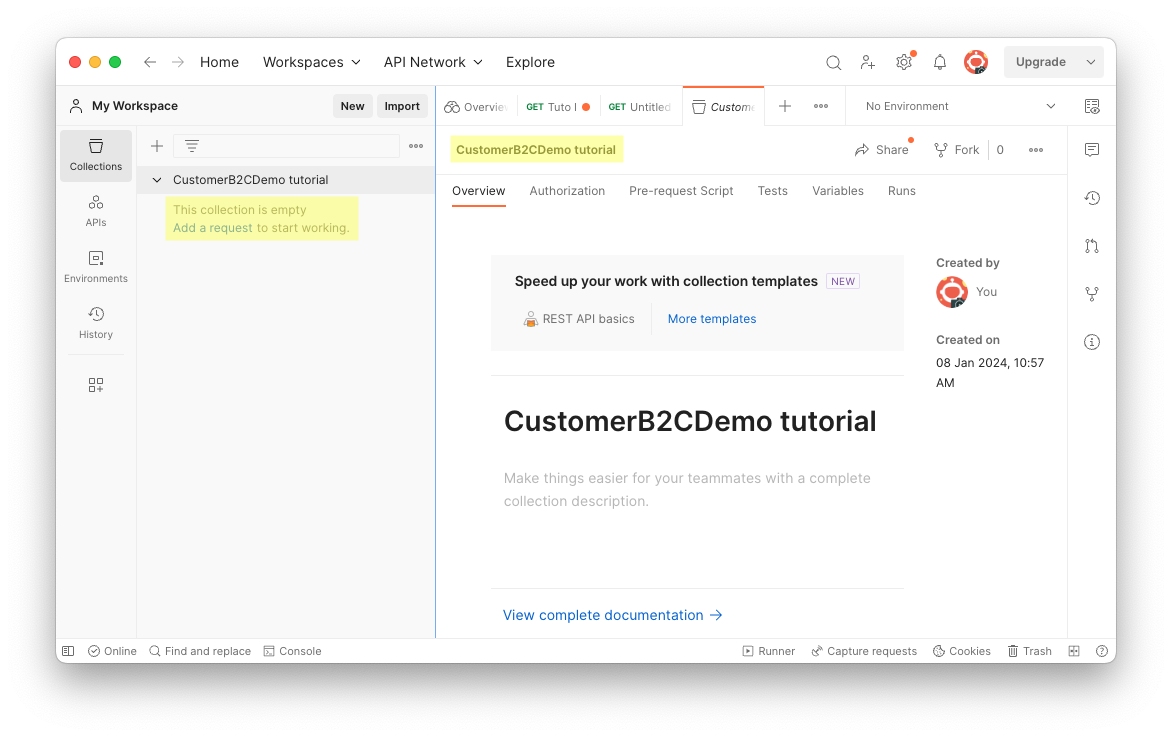Select the CustomerB2CDemo collection tab
The height and width of the screenshot is (737, 1172).
(x=724, y=107)
